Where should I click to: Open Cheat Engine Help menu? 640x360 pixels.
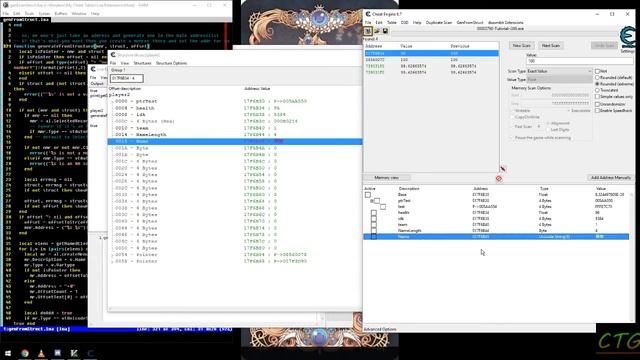417,22
